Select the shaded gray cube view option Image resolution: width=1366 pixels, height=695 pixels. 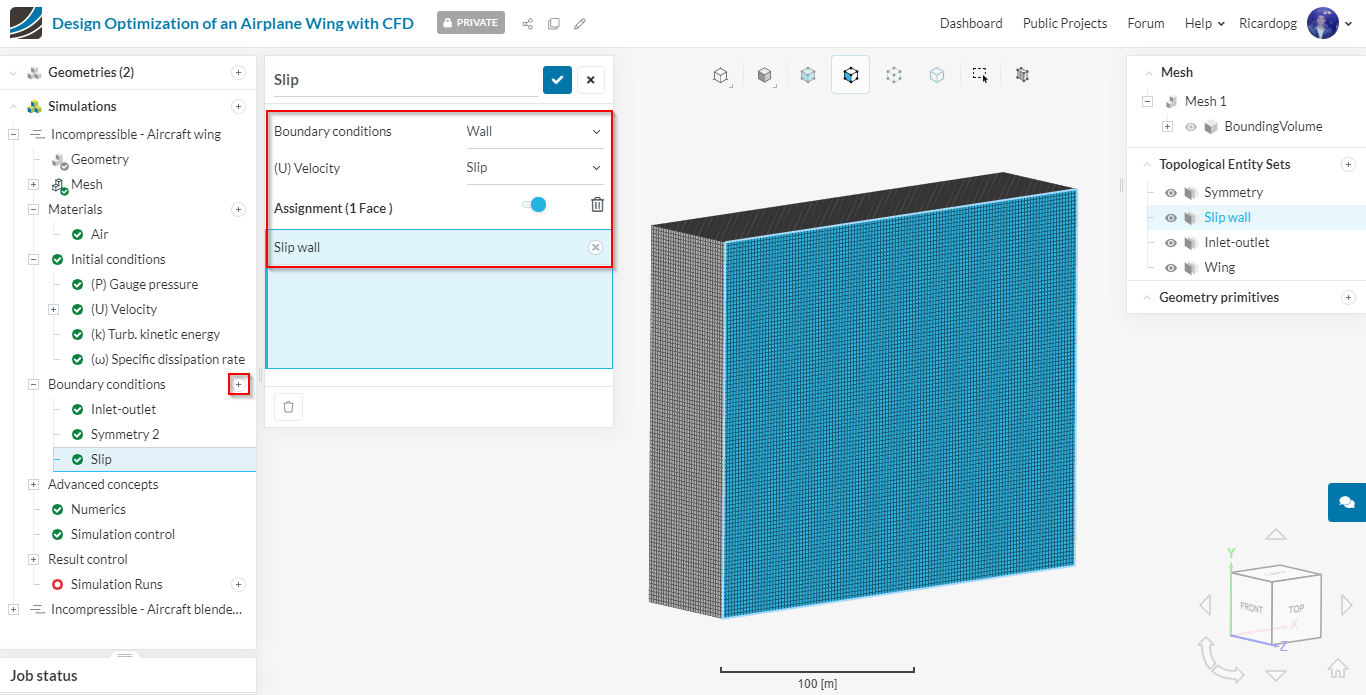tap(765, 75)
